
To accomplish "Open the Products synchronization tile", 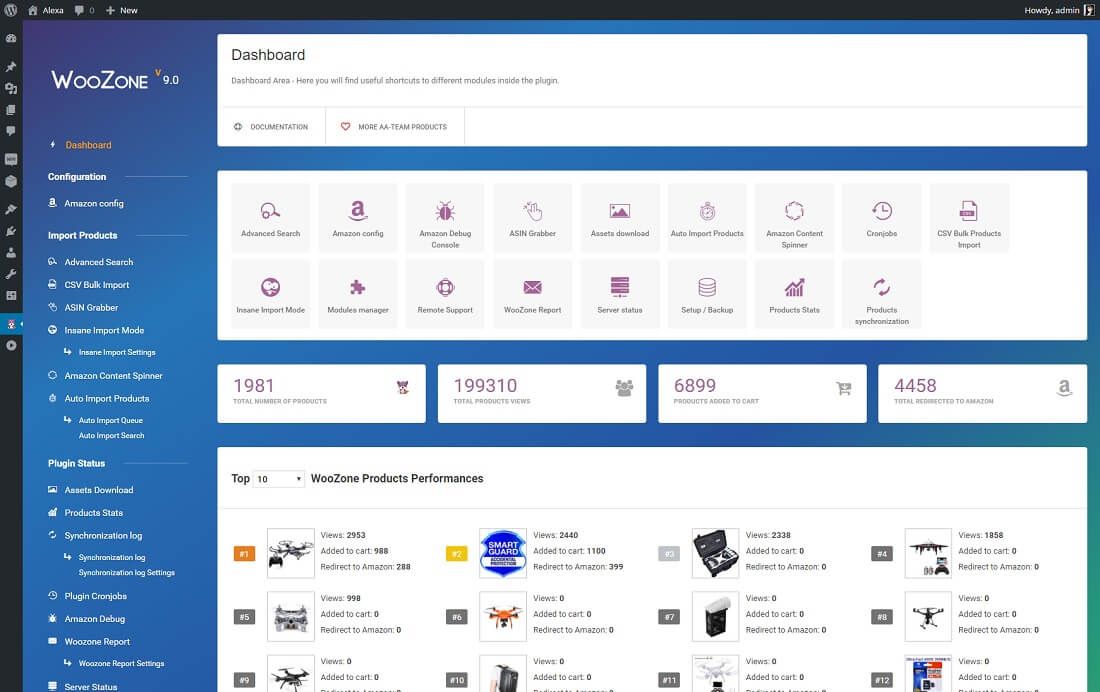I will 881,295.
